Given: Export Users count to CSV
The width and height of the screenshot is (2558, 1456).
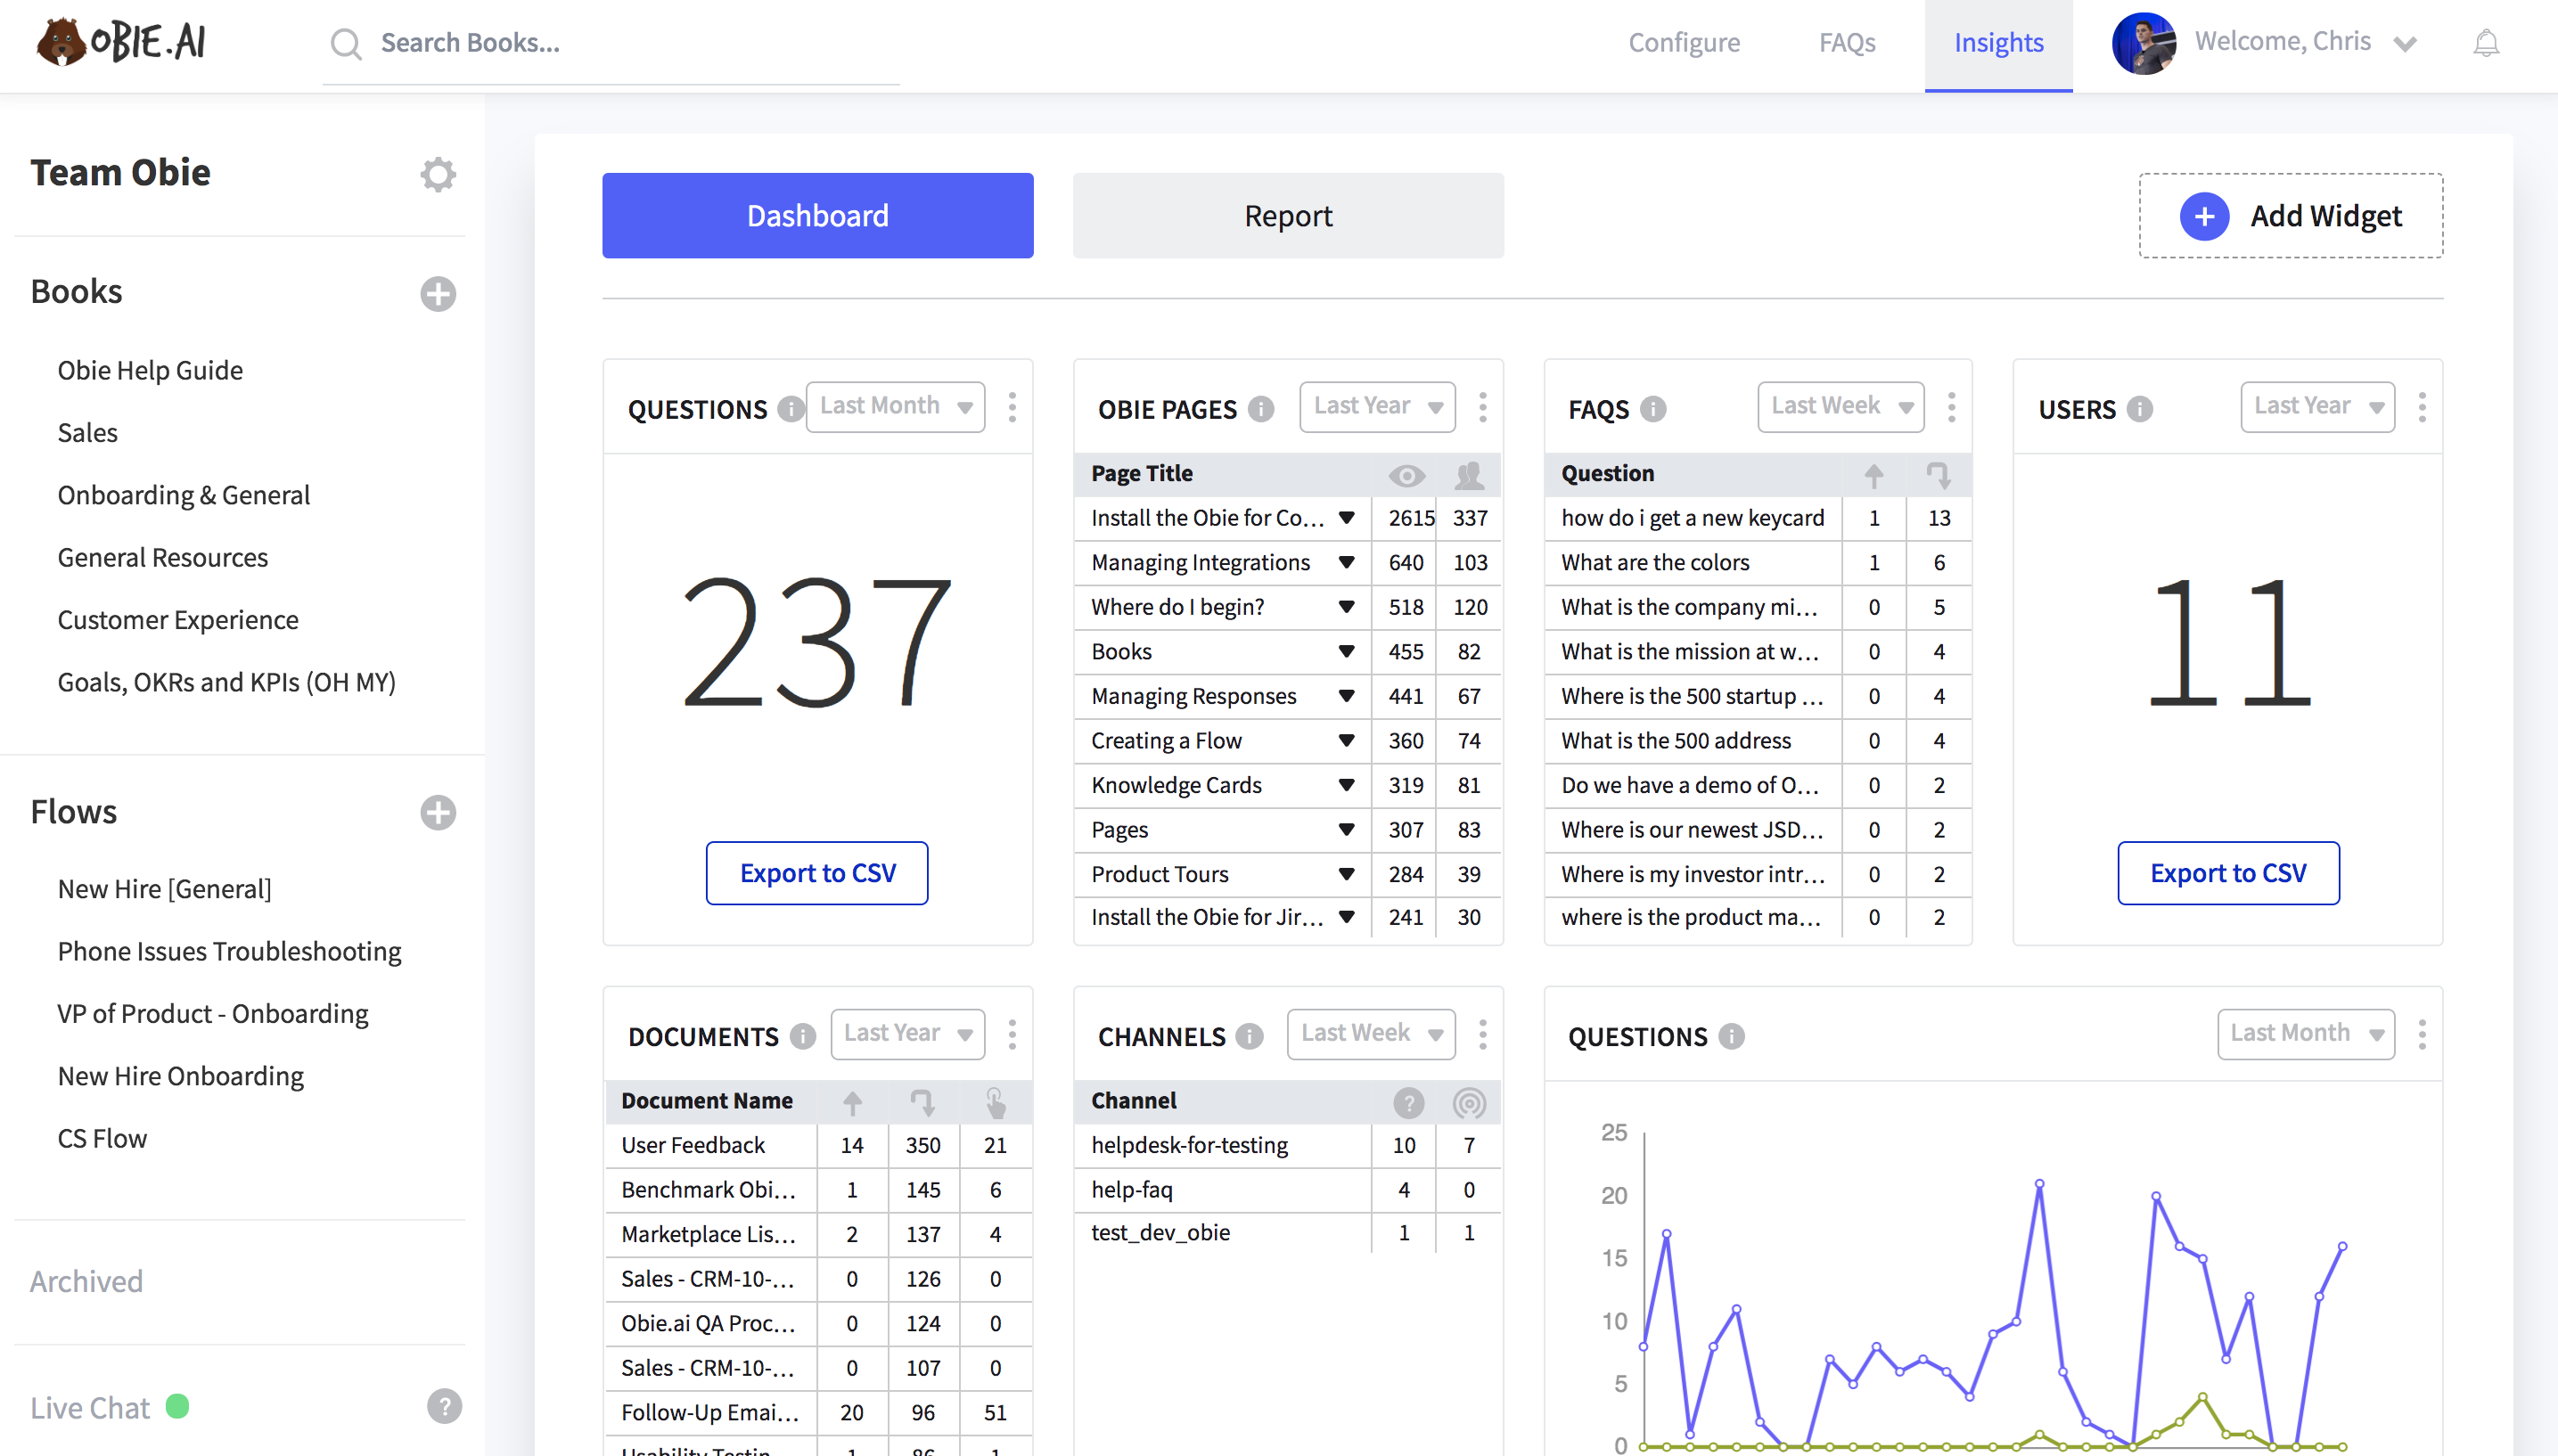Looking at the screenshot, I should [x=2228, y=873].
